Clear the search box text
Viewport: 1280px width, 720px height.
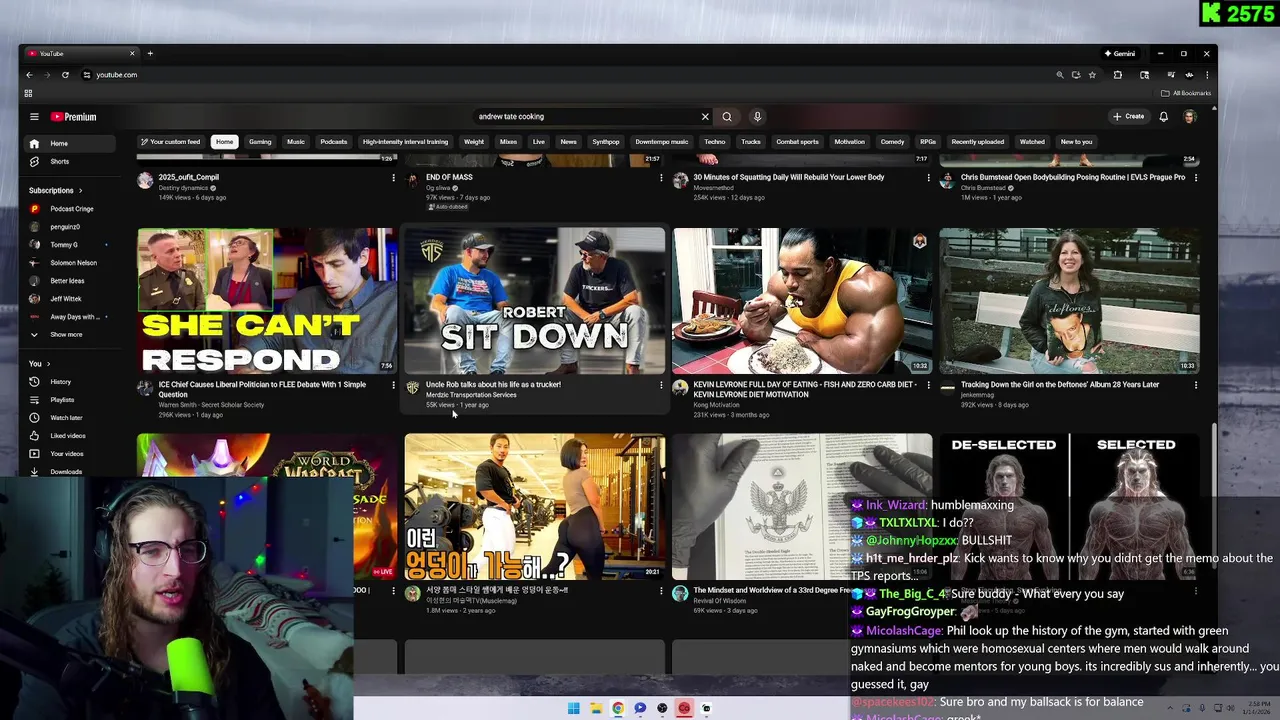pos(705,117)
